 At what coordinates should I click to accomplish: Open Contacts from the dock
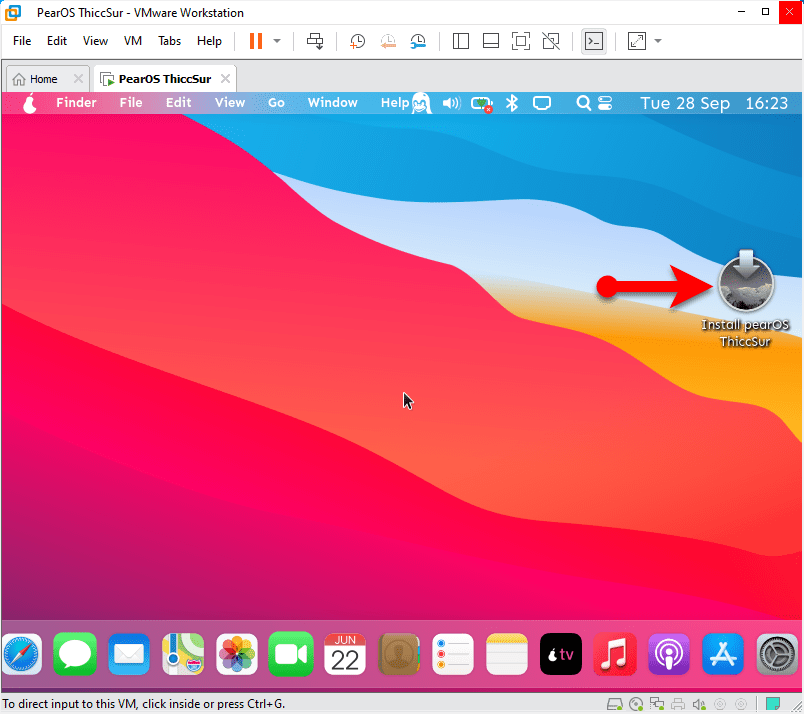pyautogui.click(x=399, y=654)
